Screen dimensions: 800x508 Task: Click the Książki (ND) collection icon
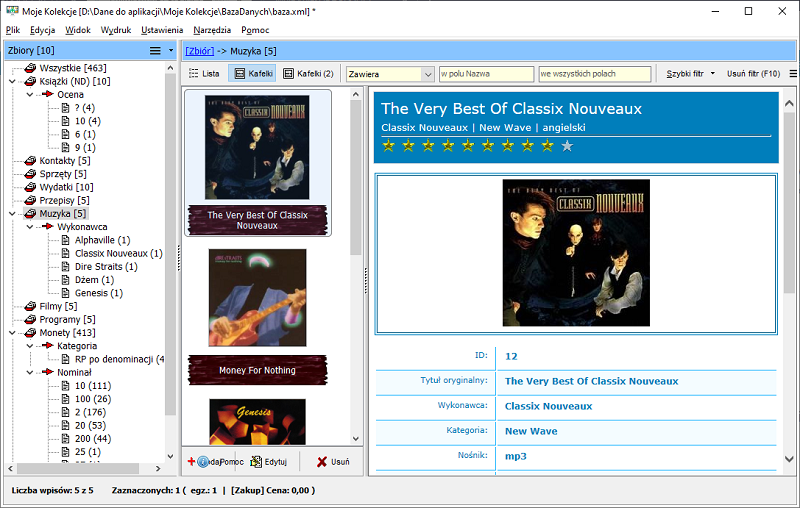[x=31, y=81]
